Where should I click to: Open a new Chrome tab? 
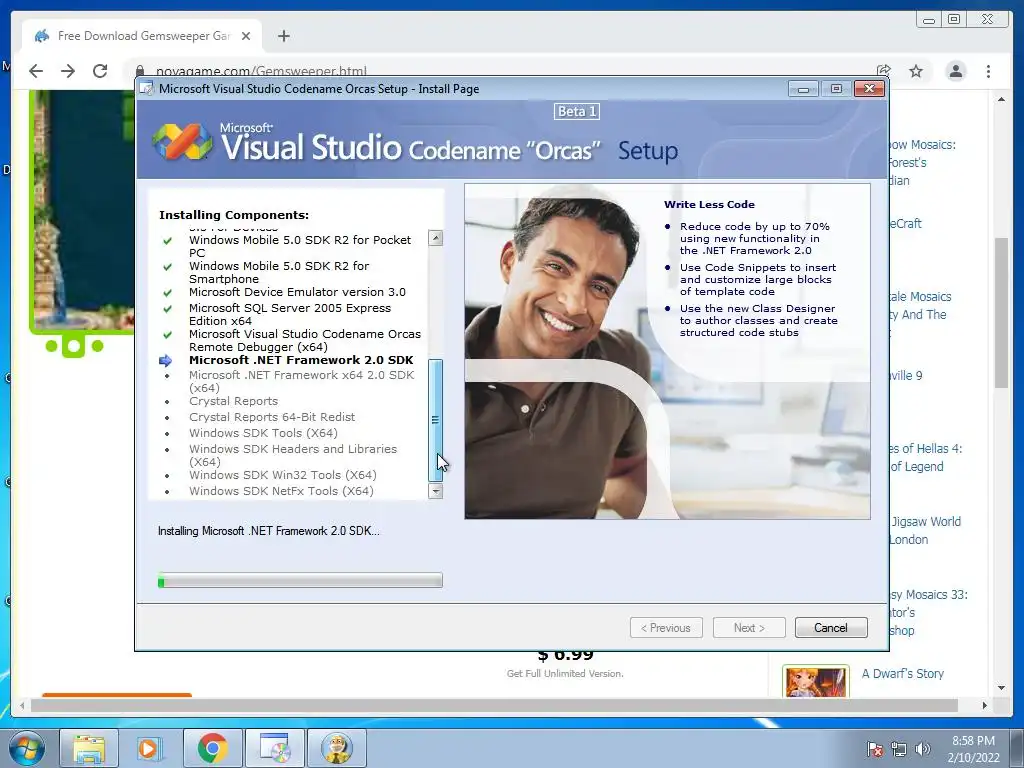[x=283, y=36]
